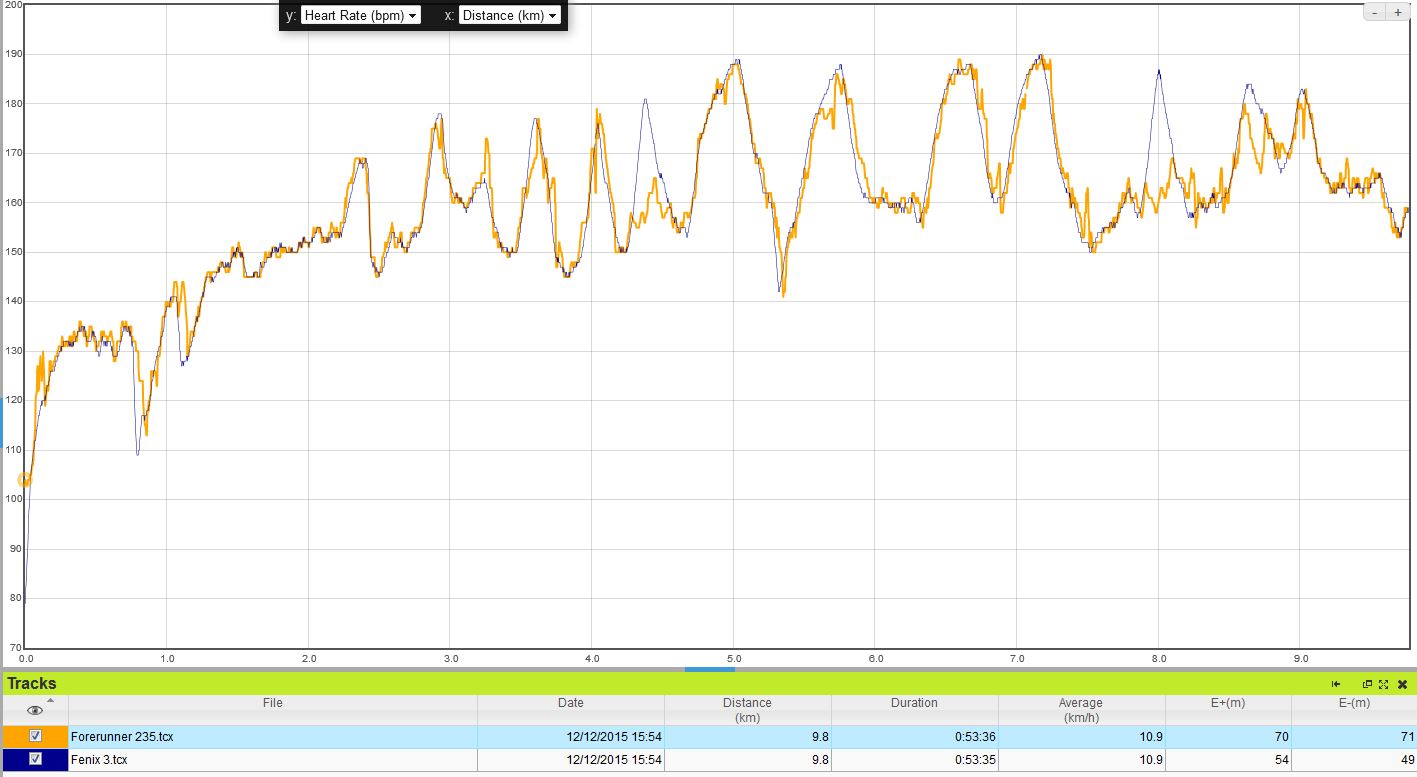1417x777 pixels.
Task: Zoom out the chart with minus button
Action: [1374, 13]
